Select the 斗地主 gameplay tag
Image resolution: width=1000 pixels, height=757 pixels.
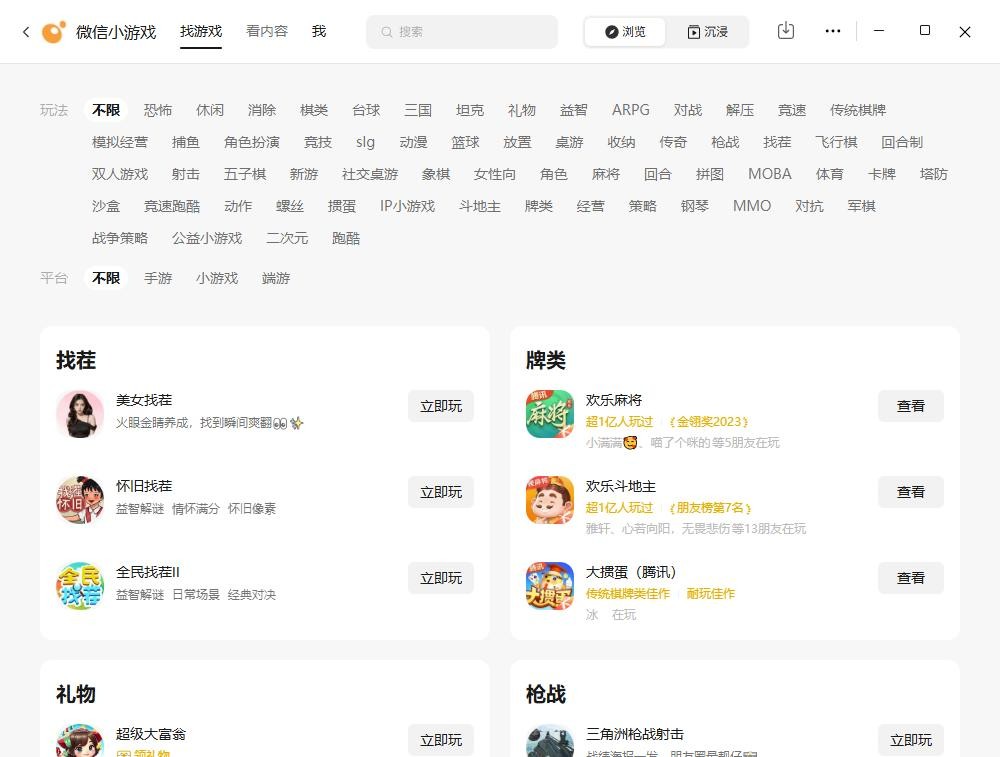point(480,206)
